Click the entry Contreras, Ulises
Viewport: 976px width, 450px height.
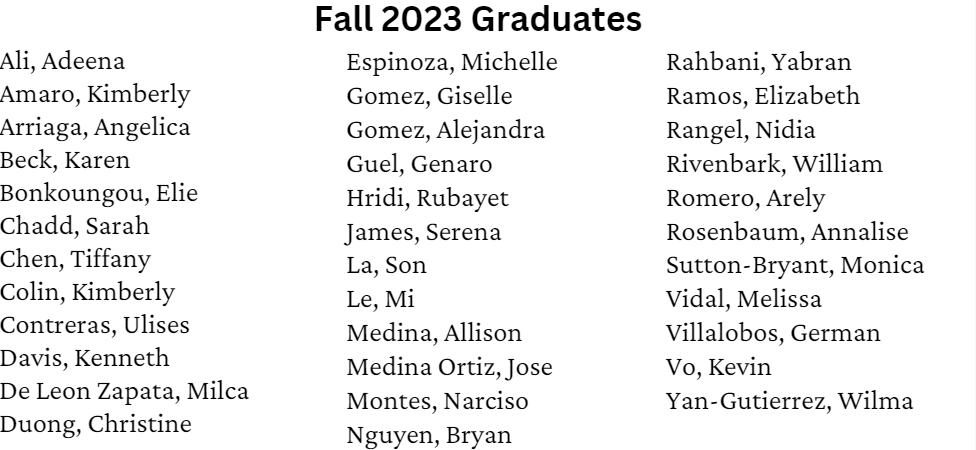(x=95, y=325)
